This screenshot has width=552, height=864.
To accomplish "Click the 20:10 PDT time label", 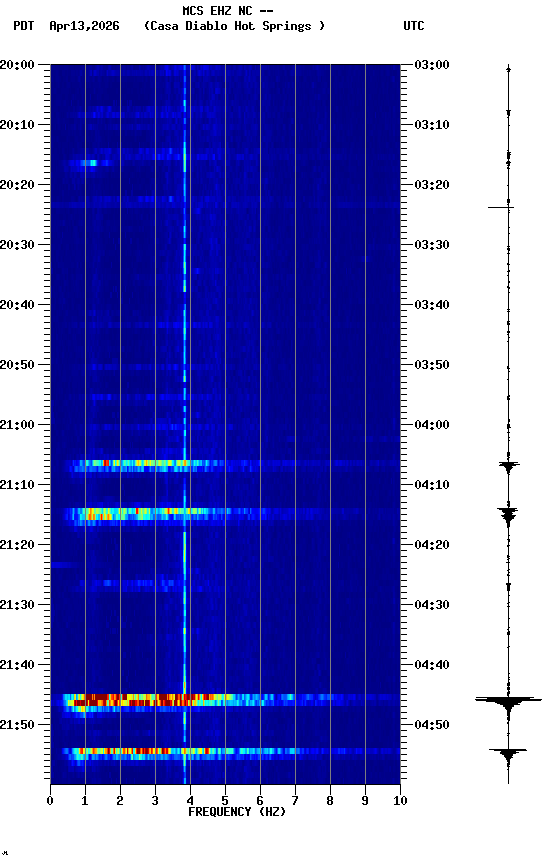I will [x=17, y=125].
